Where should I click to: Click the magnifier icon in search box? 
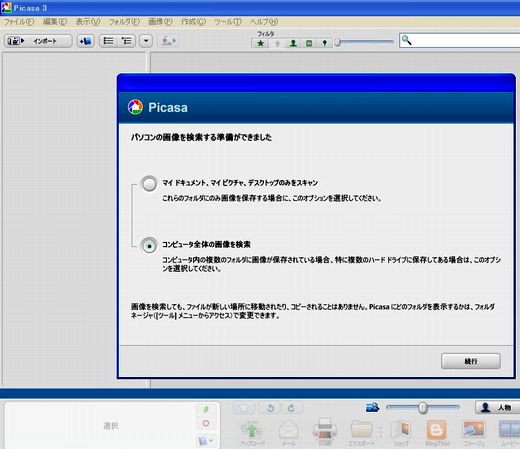[406, 40]
